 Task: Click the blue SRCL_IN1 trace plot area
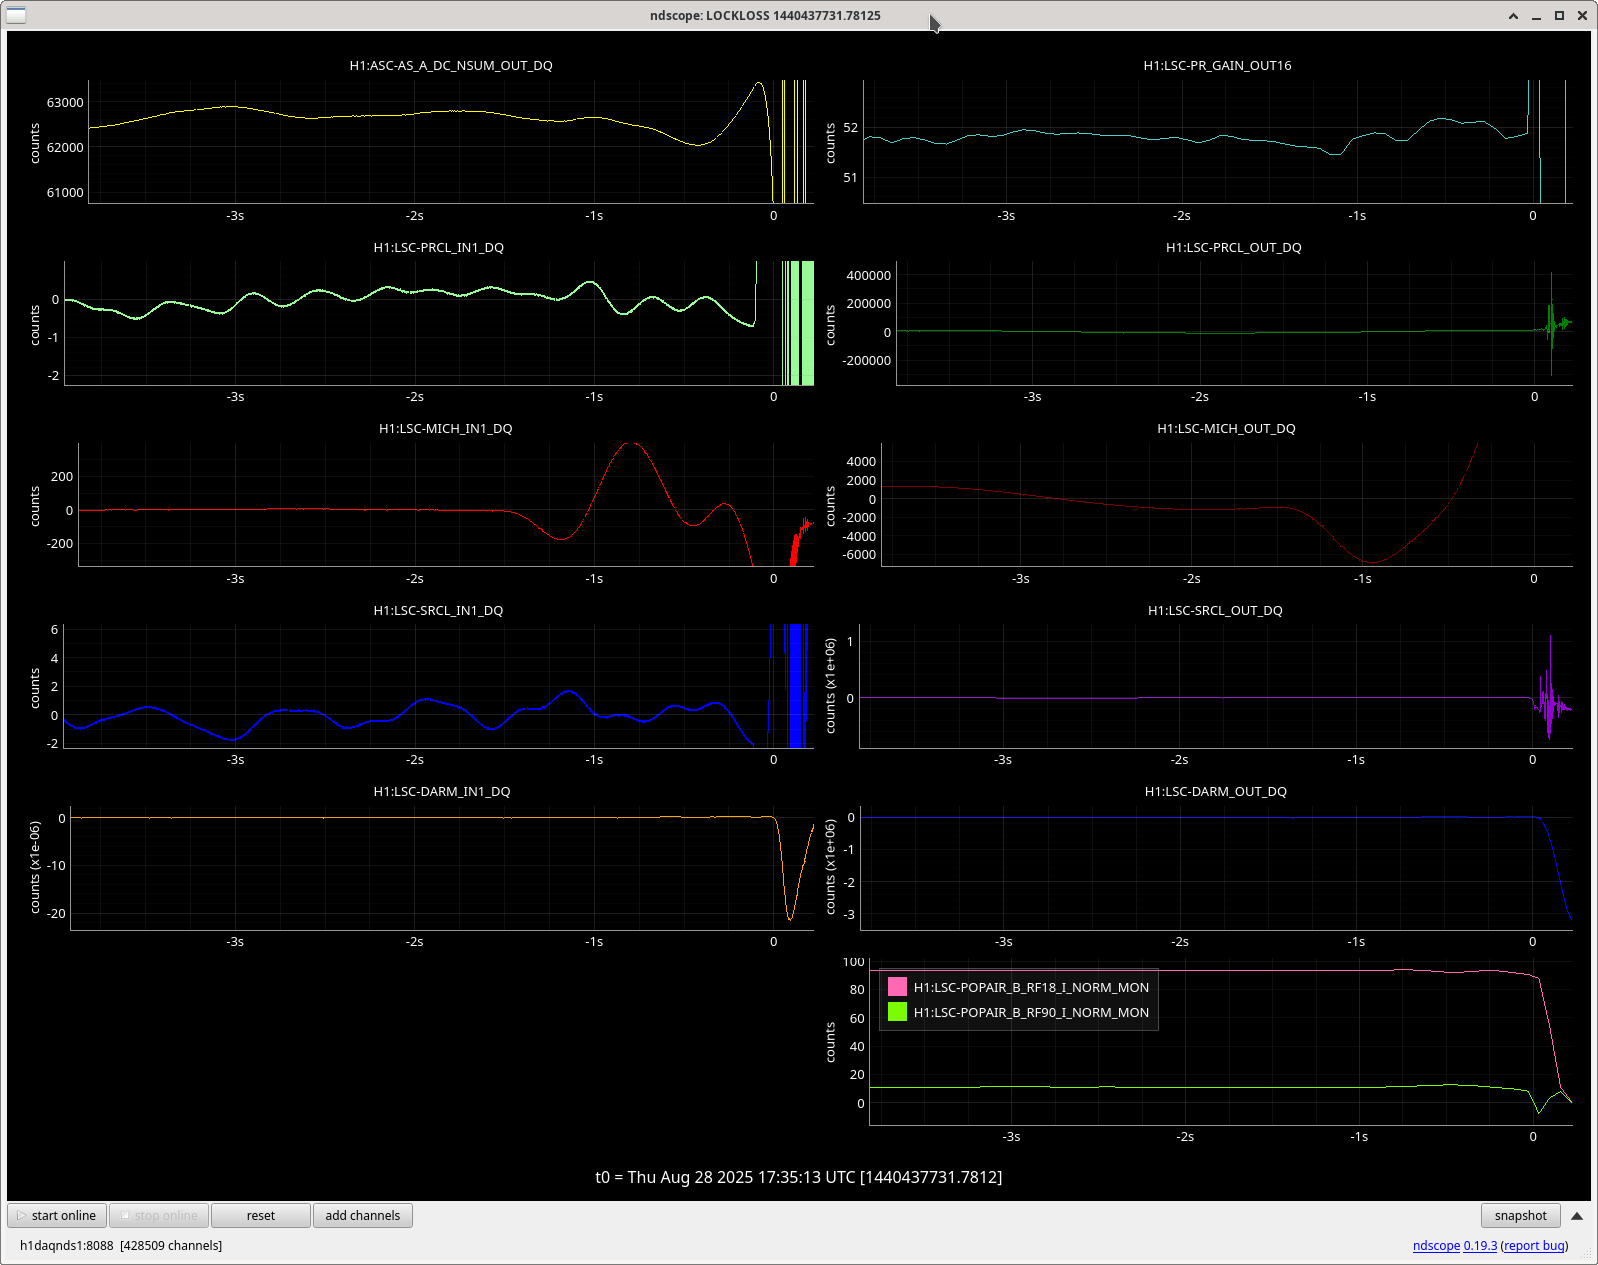coord(438,686)
